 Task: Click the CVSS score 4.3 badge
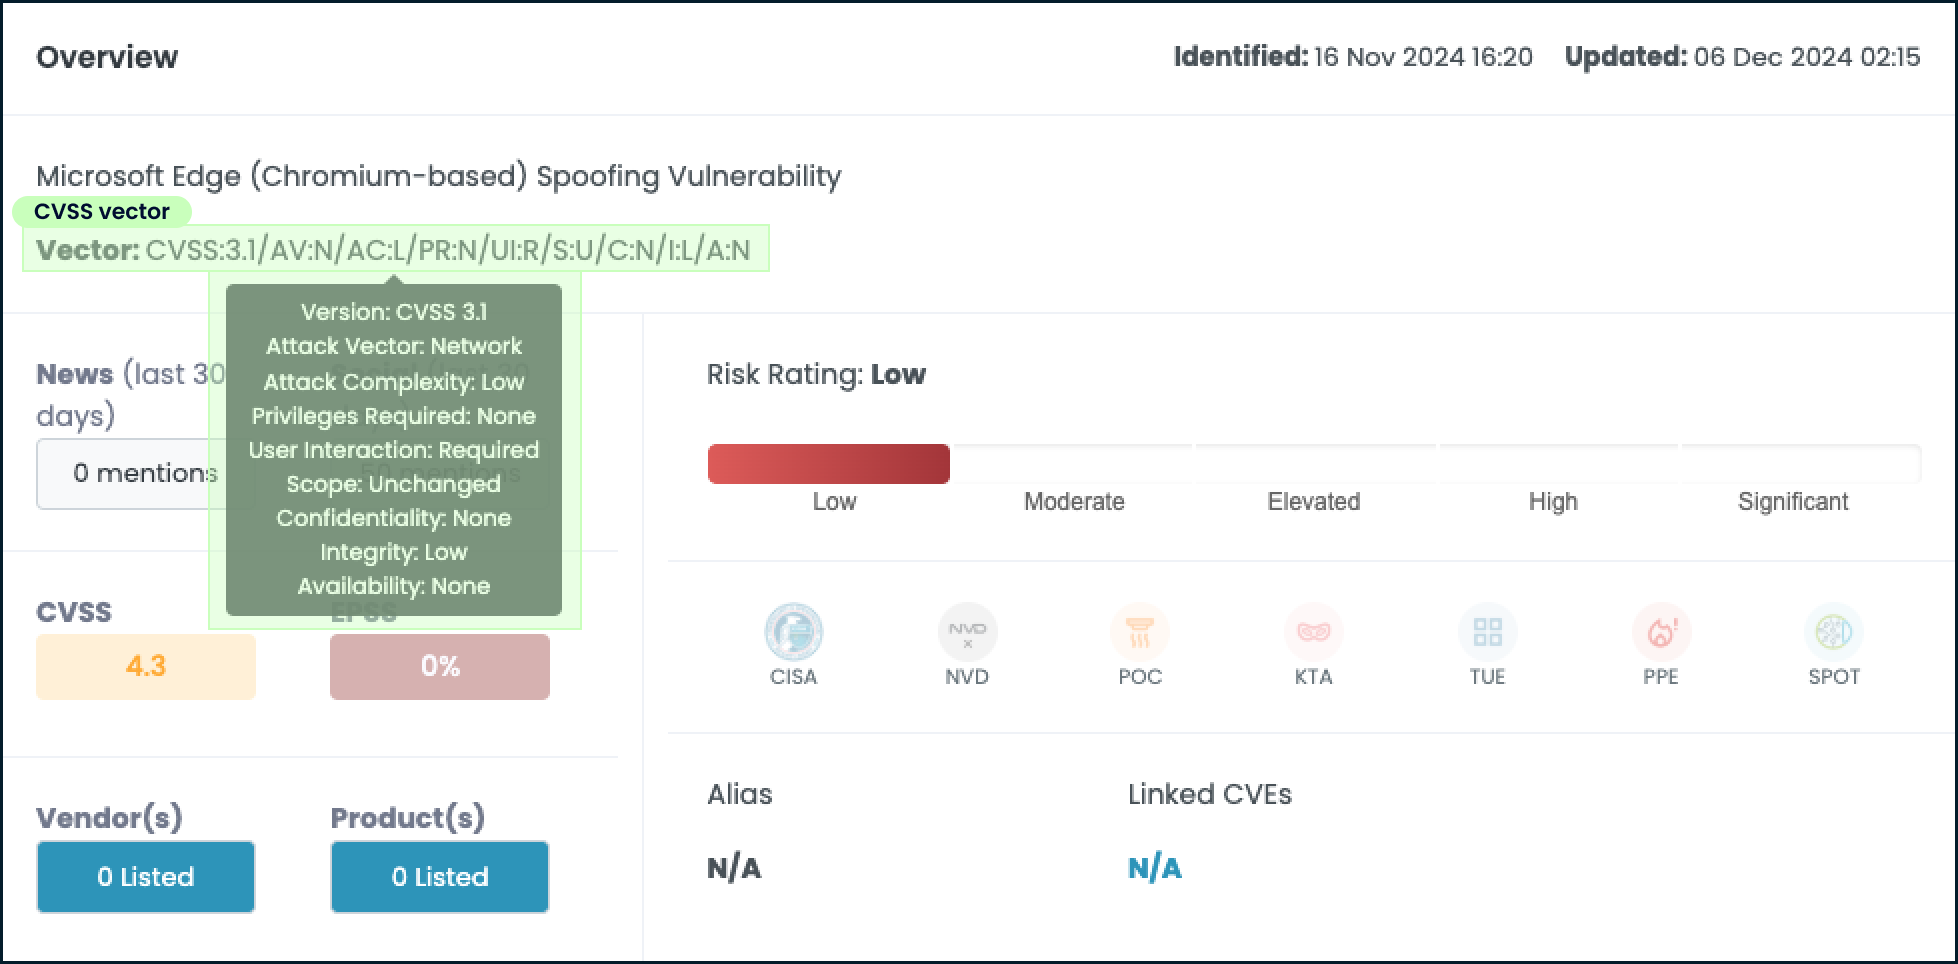[x=146, y=666]
